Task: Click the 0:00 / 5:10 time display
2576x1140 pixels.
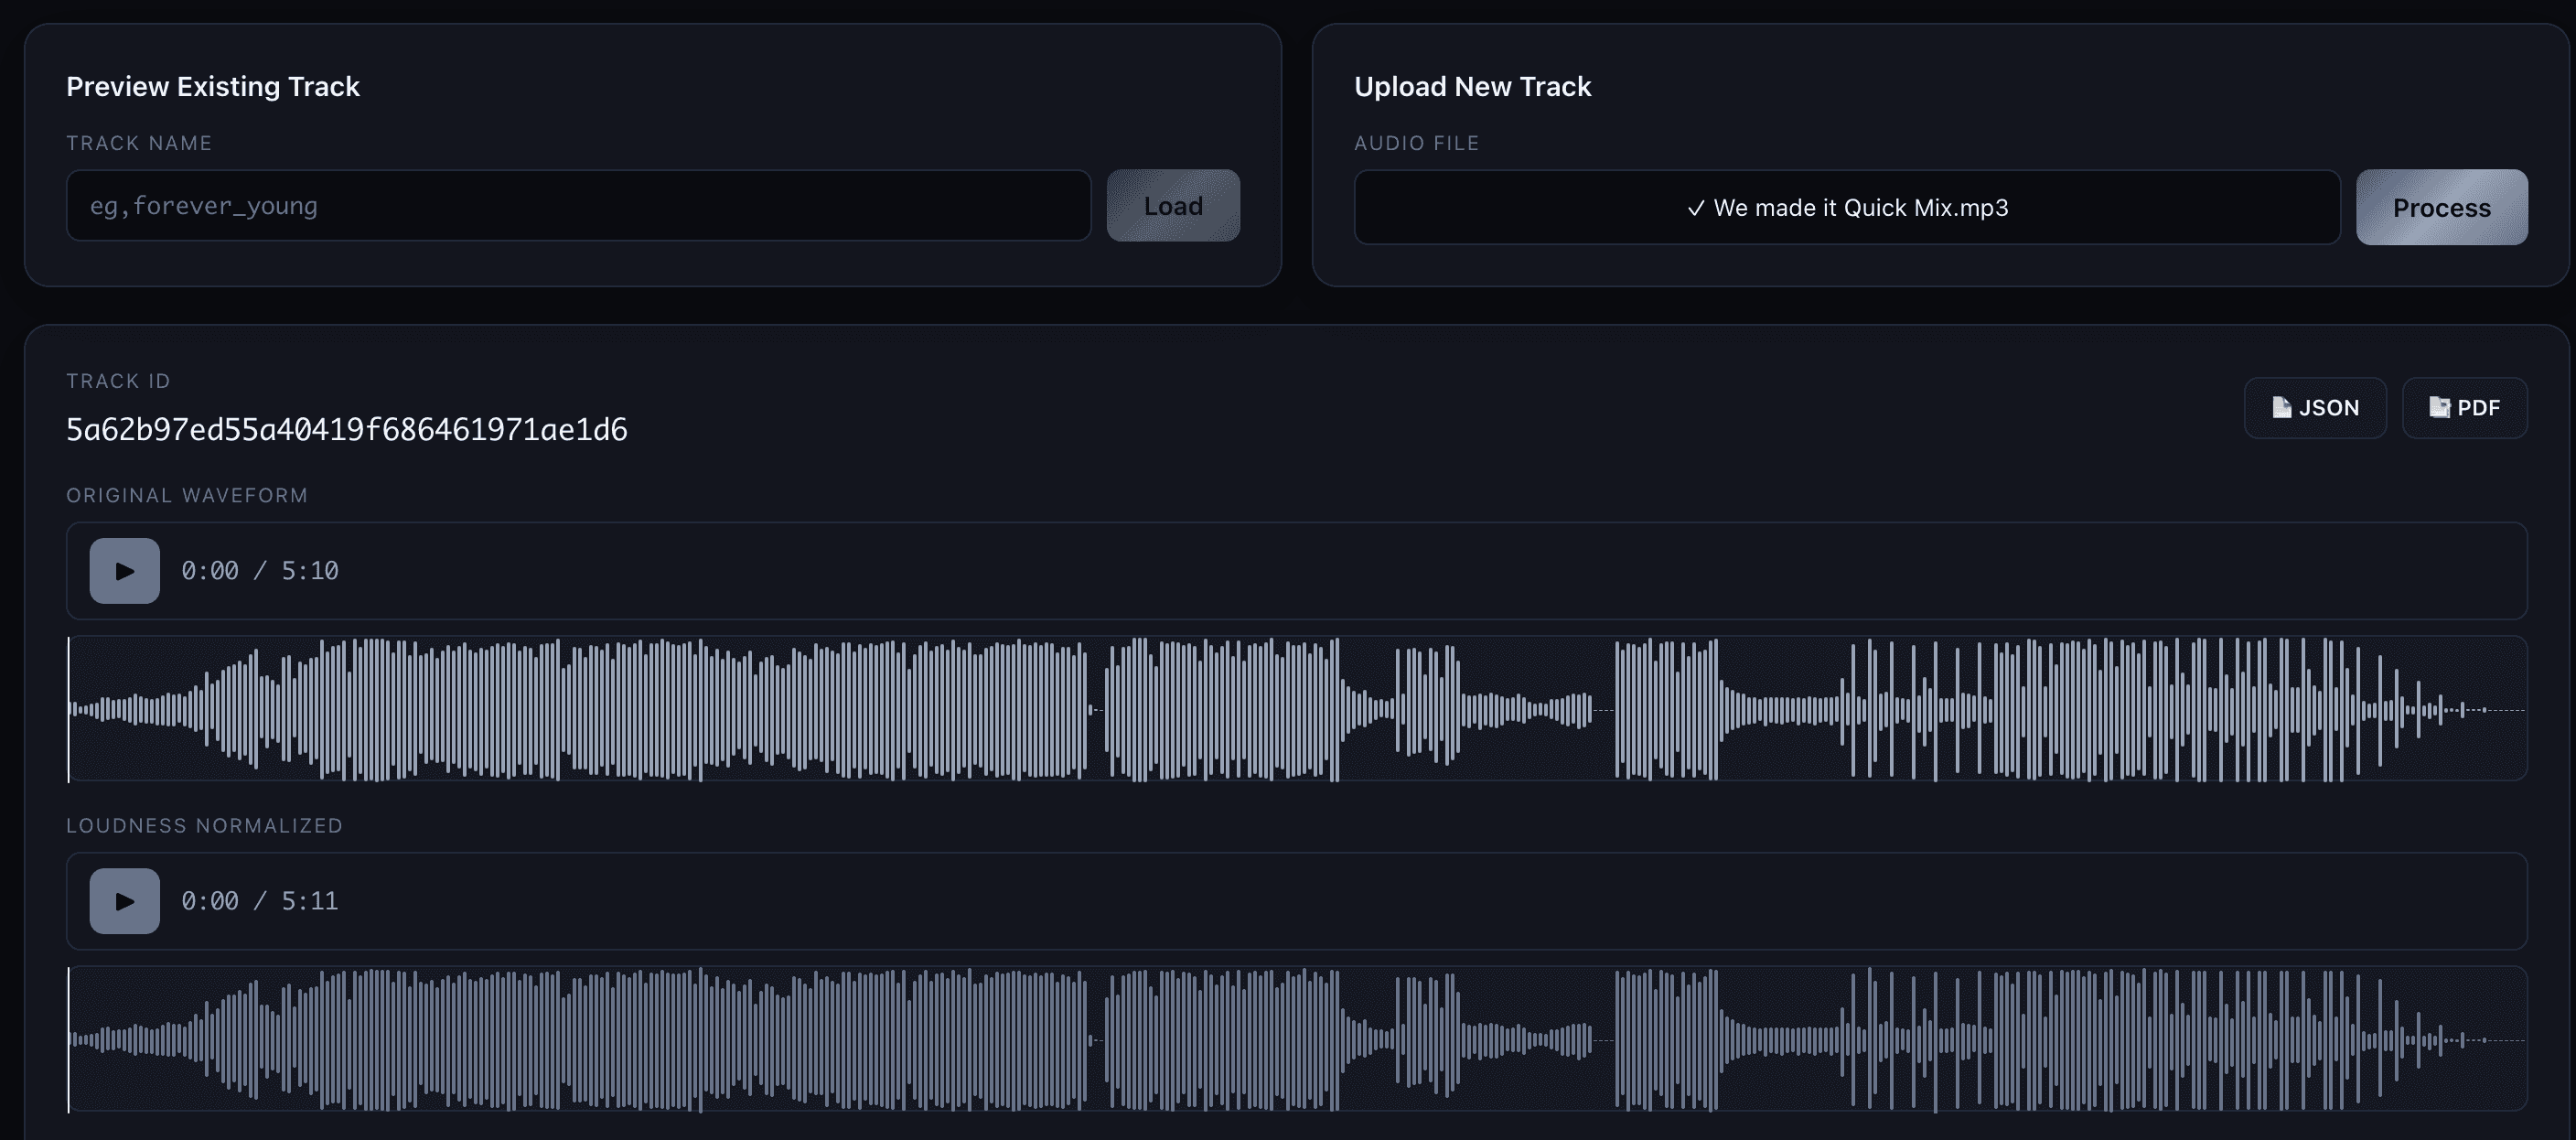Action: 259,571
